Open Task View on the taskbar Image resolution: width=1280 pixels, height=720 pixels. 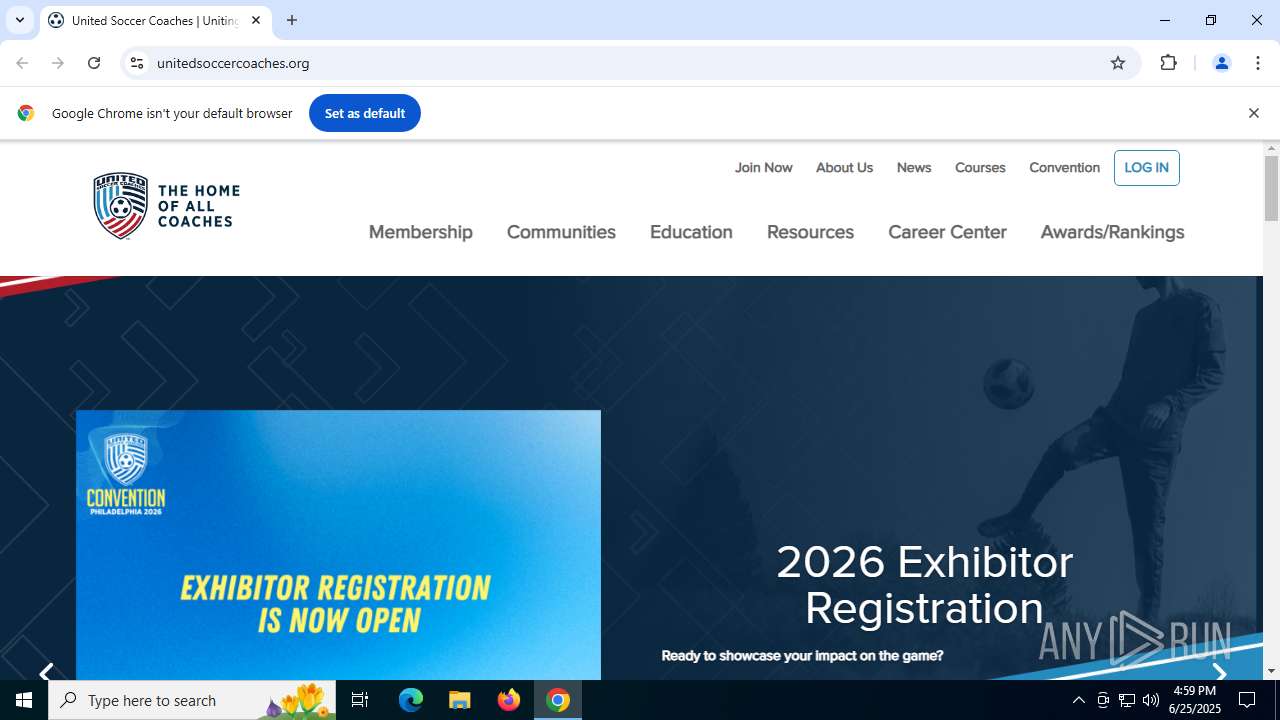pyautogui.click(x=360, y=700)
